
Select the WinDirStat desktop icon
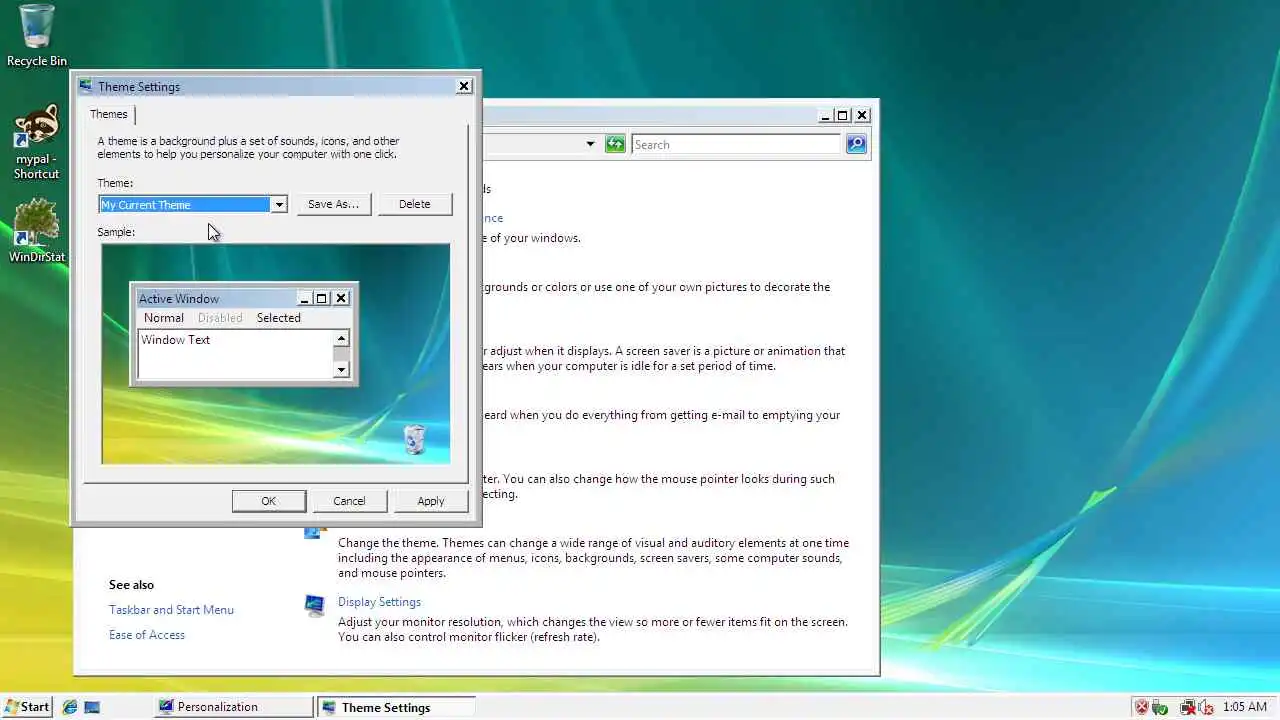[x=37, y=230]
